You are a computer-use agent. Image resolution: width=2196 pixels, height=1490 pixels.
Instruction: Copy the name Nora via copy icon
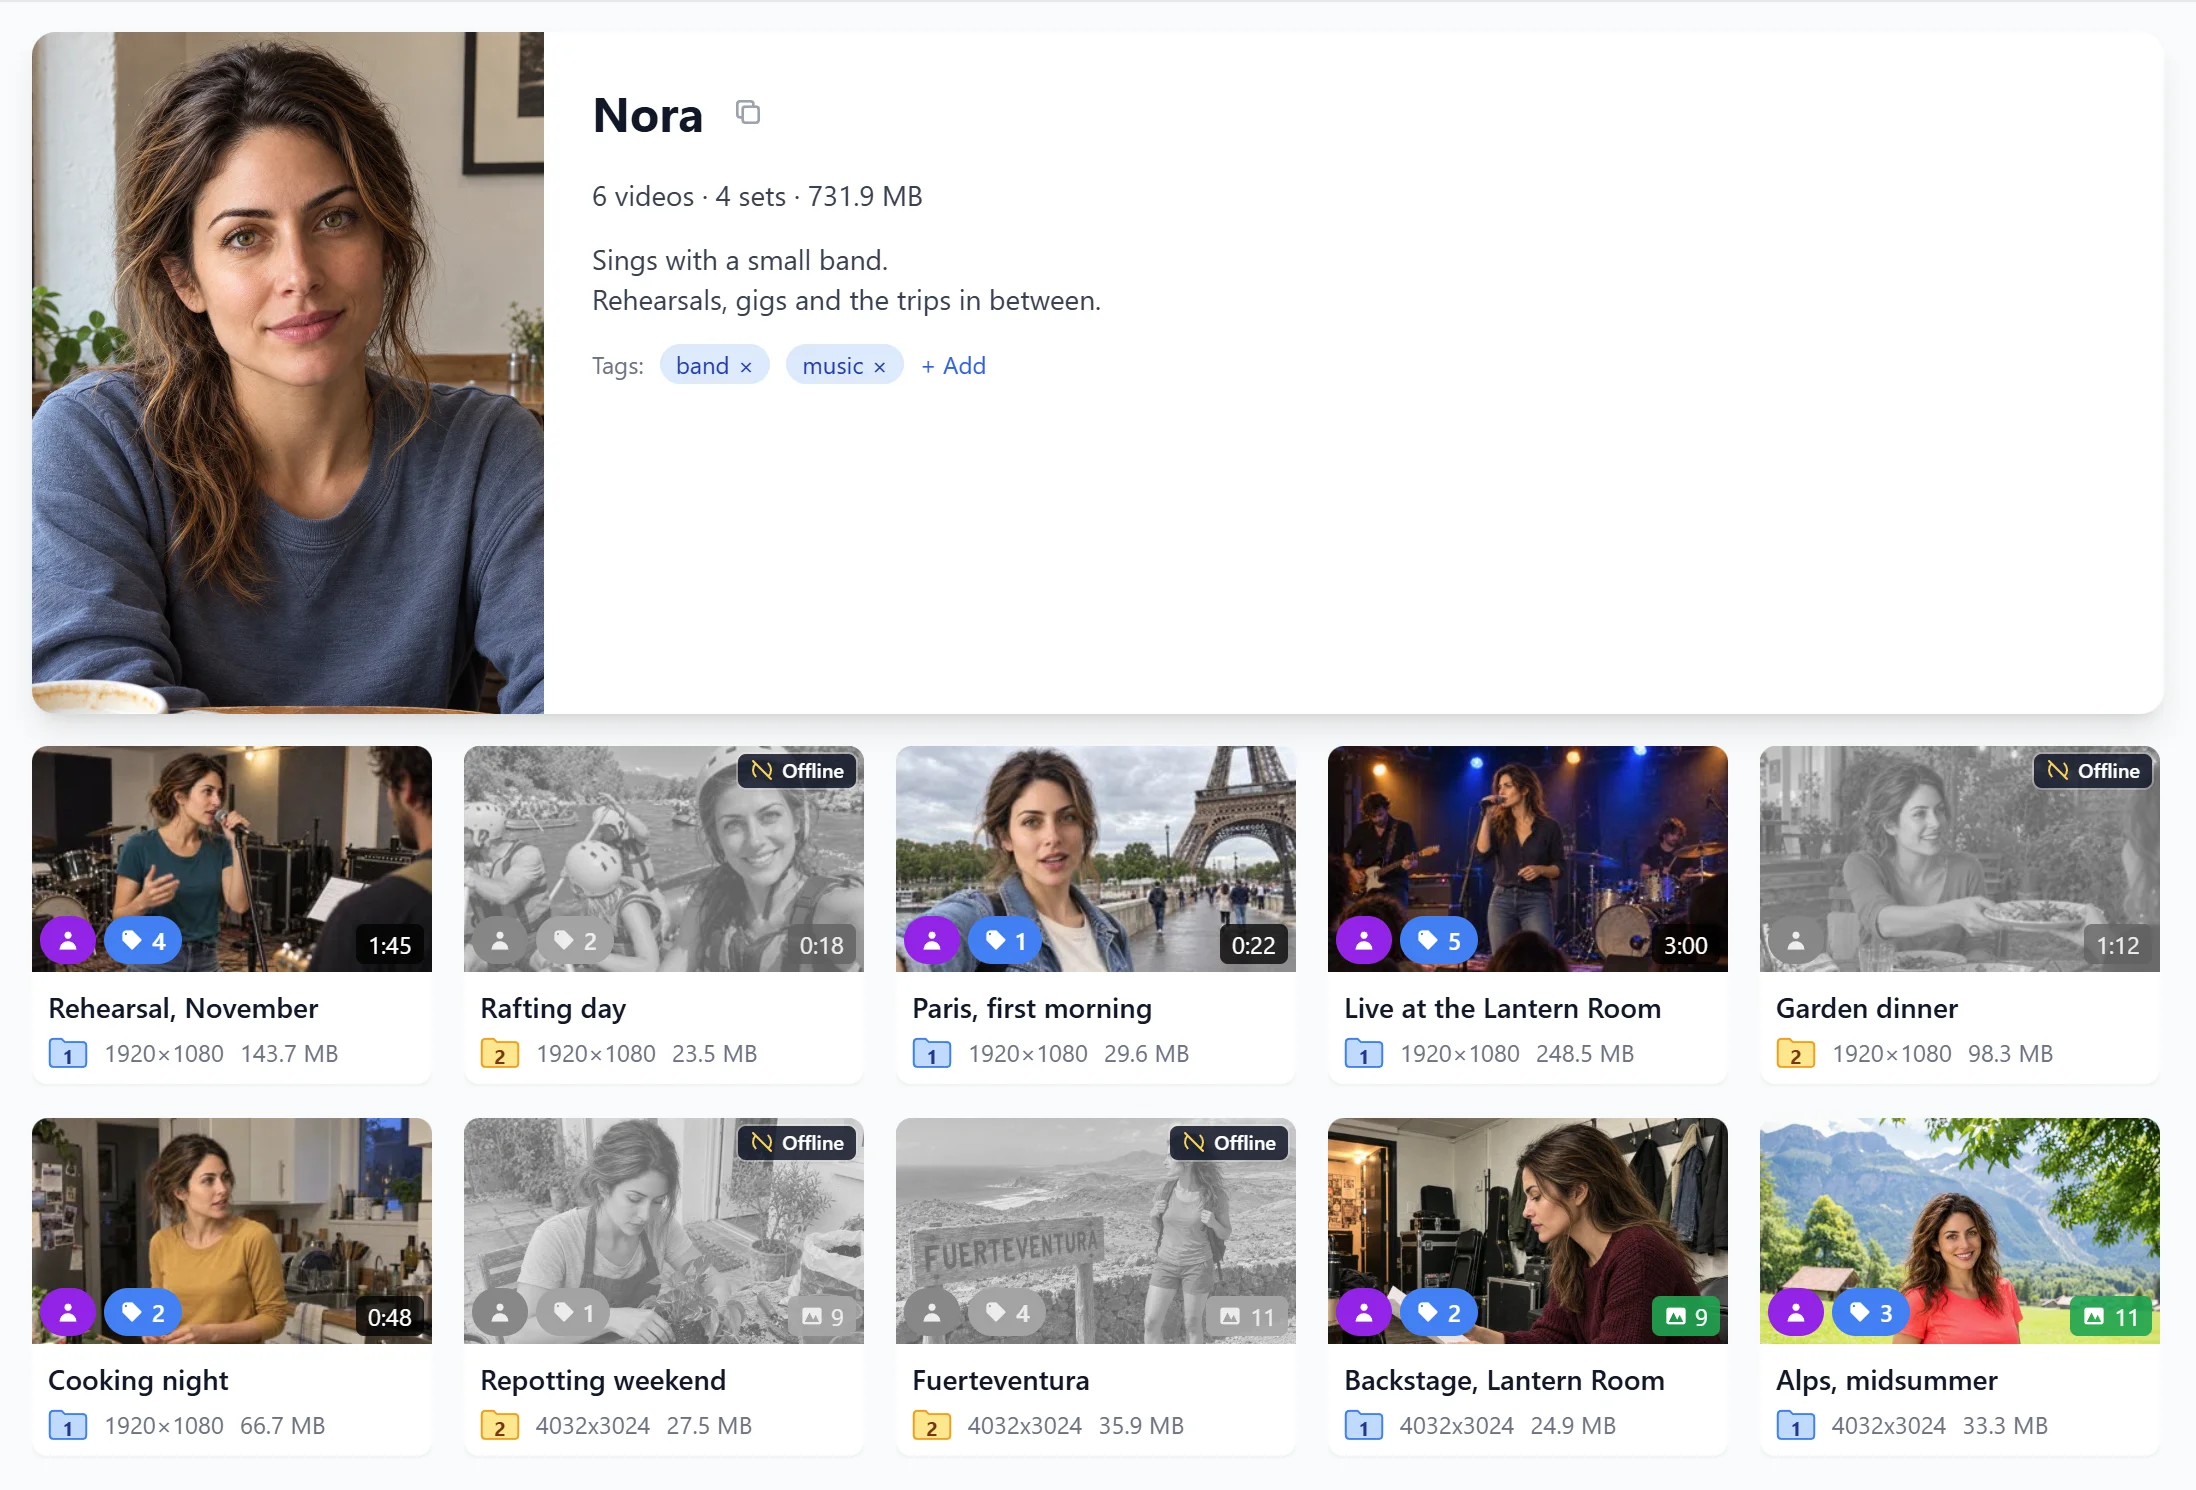click(748, 112)
